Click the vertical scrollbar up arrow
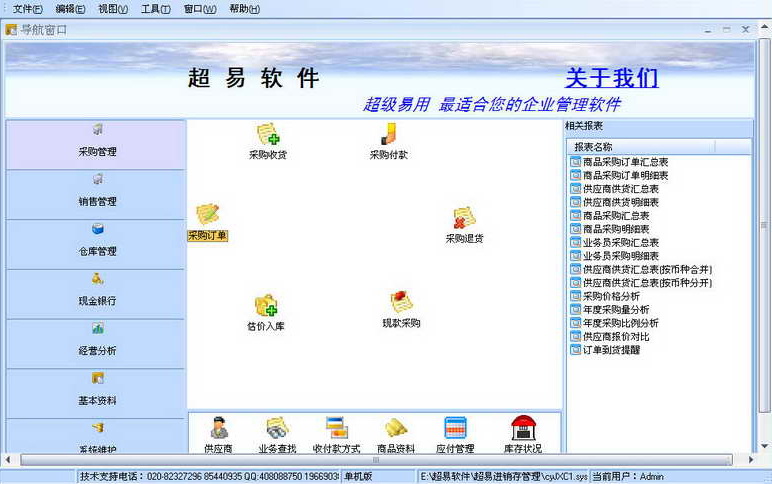This screenshot has width=772, height=484. (x=765, y=29)
